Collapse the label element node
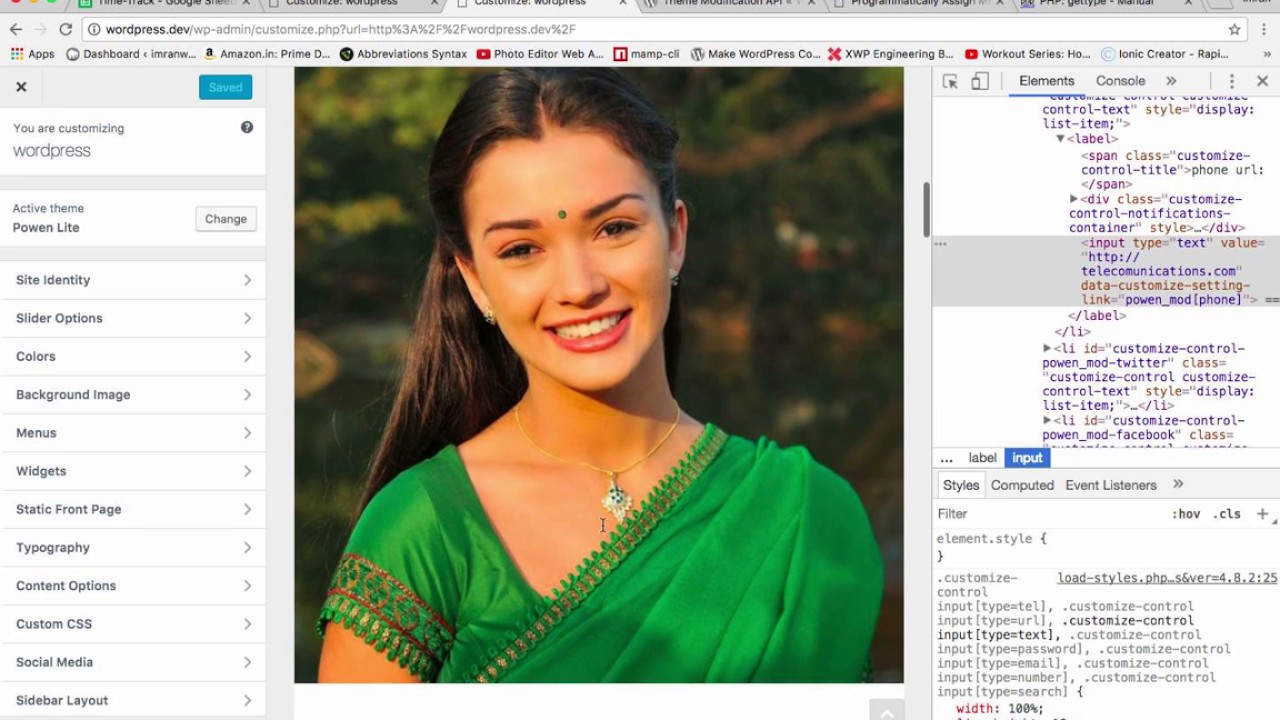Screen dimensions: 1280x720 click(x=1060, y=139)
